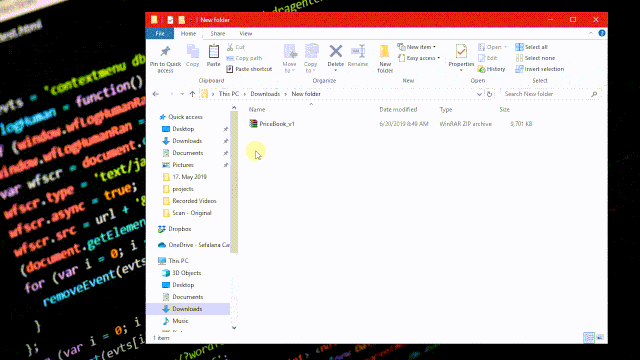Go up one folder level arrow
The height and width of the screenshot is (360, 640).
pyautogui.click(x=192, y=94)
